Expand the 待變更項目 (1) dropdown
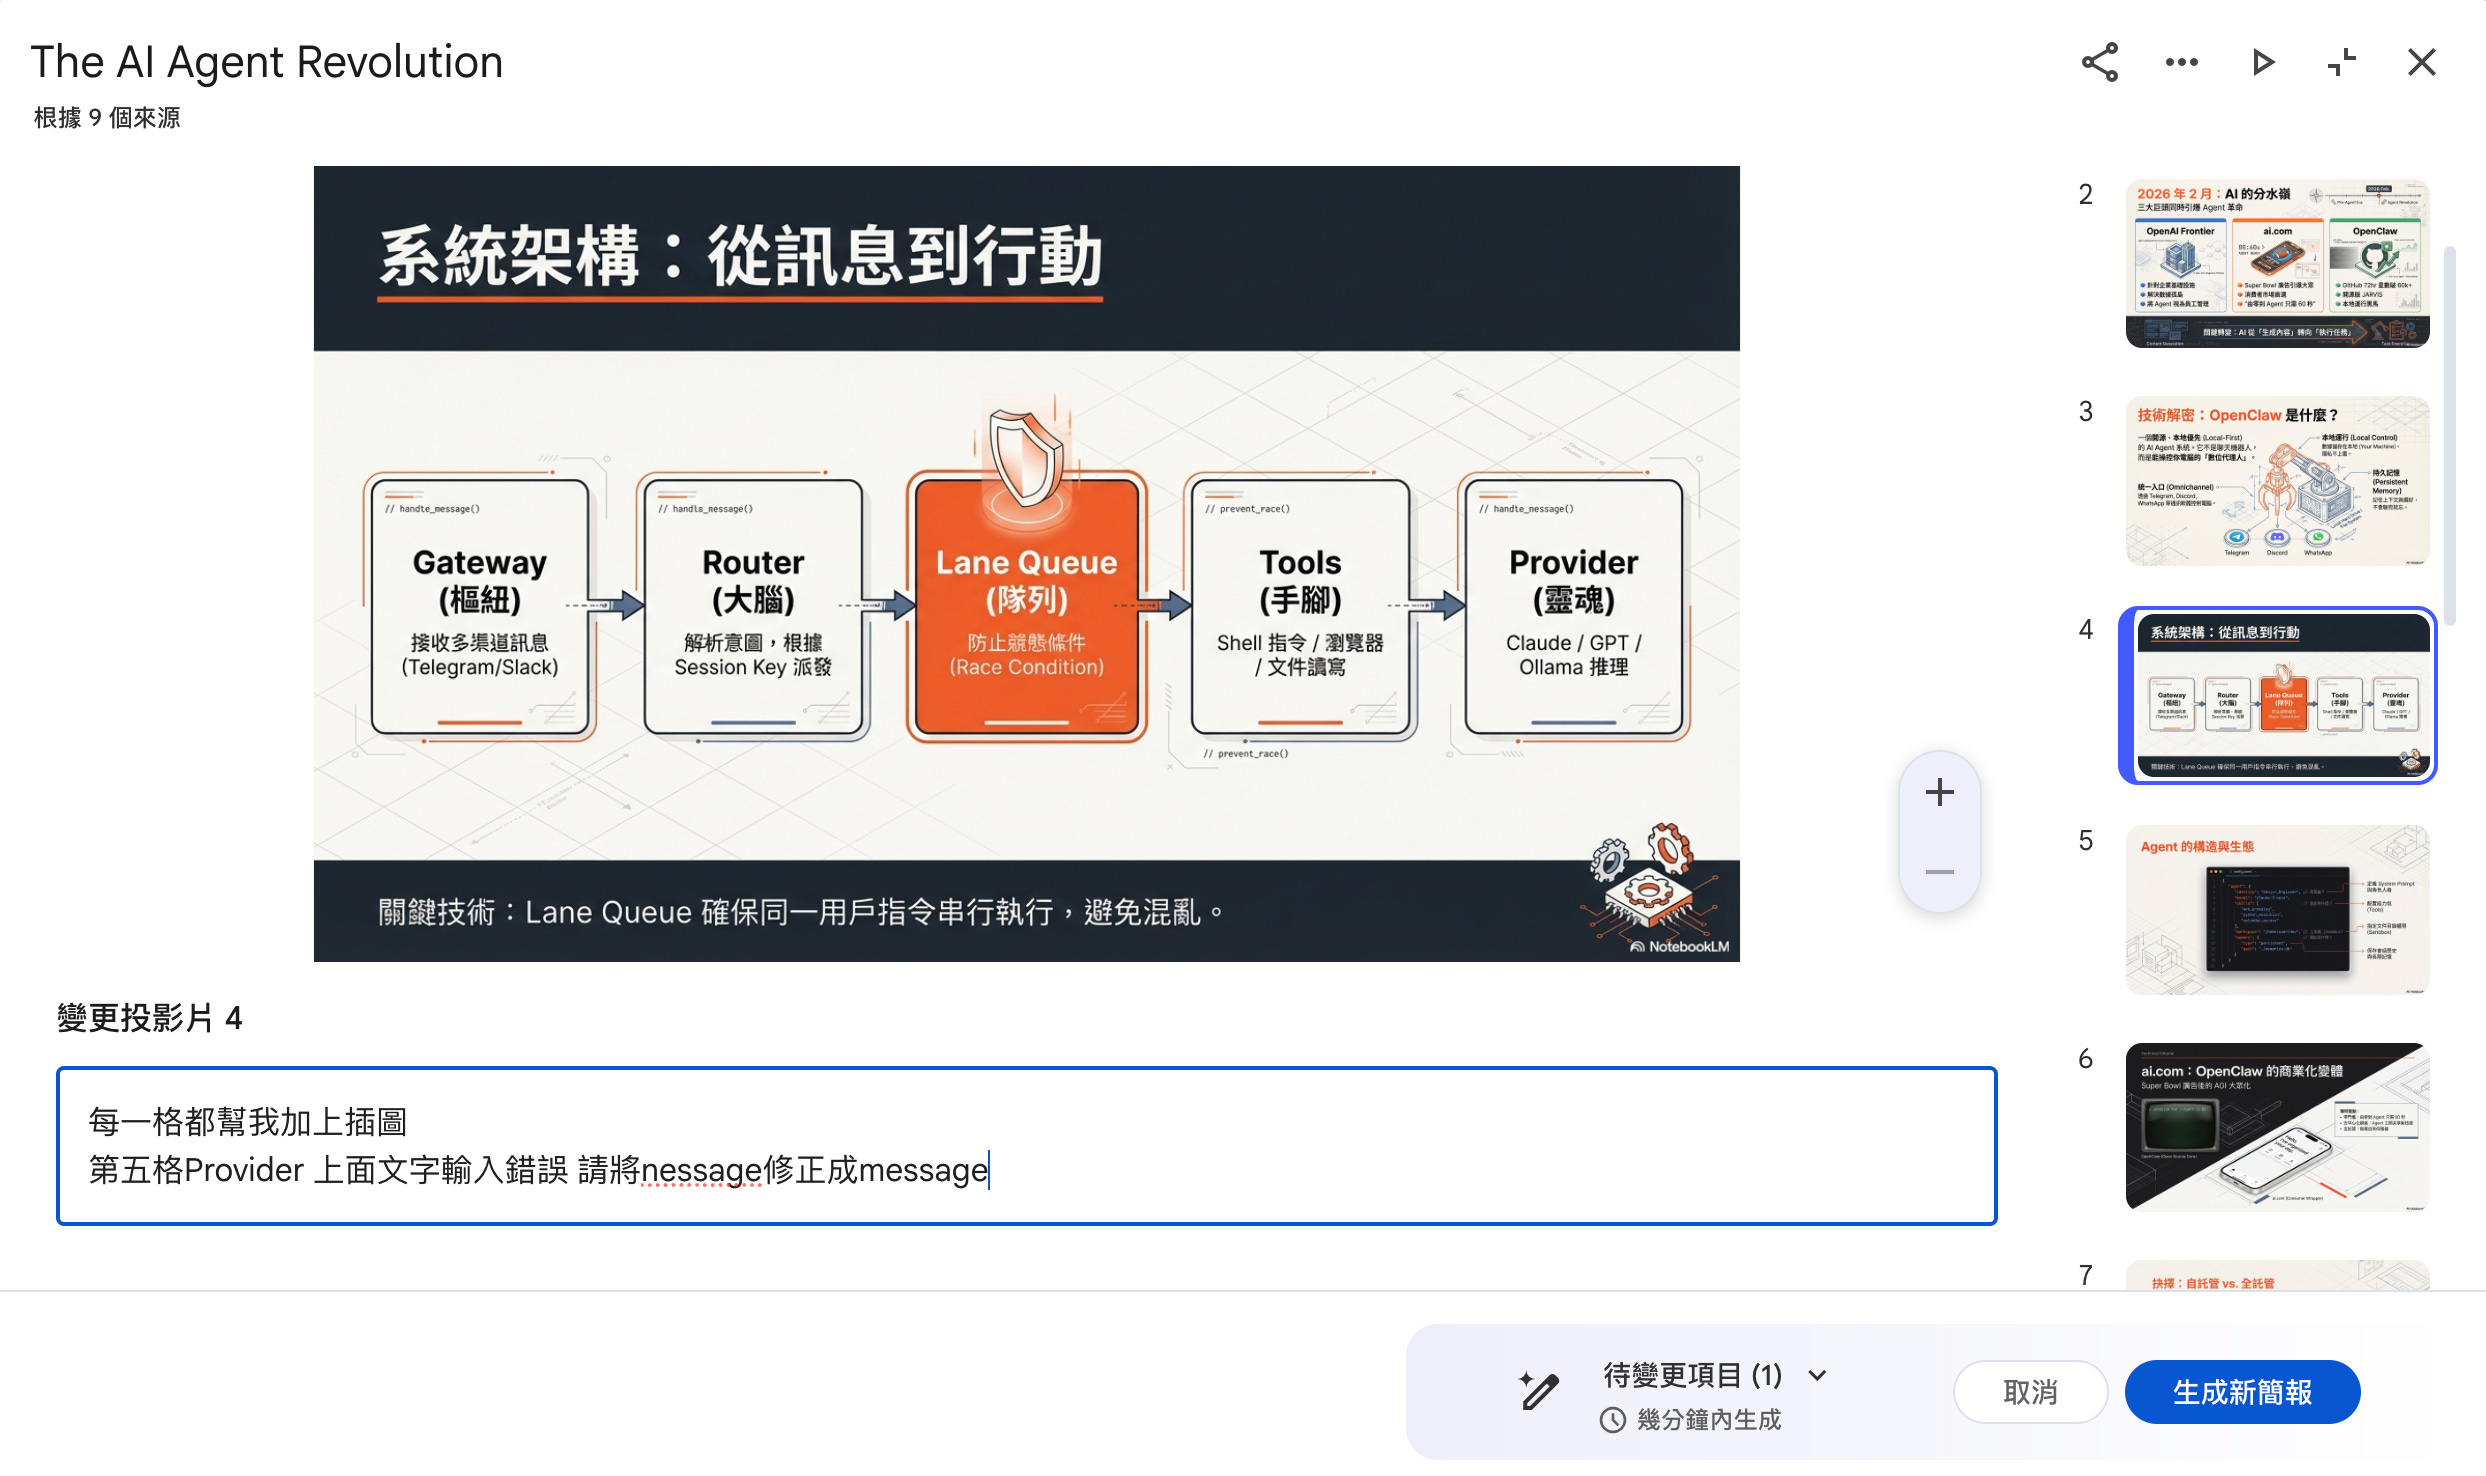The width and height of the screenshot is (2486, 1476). [1817, 1375]
